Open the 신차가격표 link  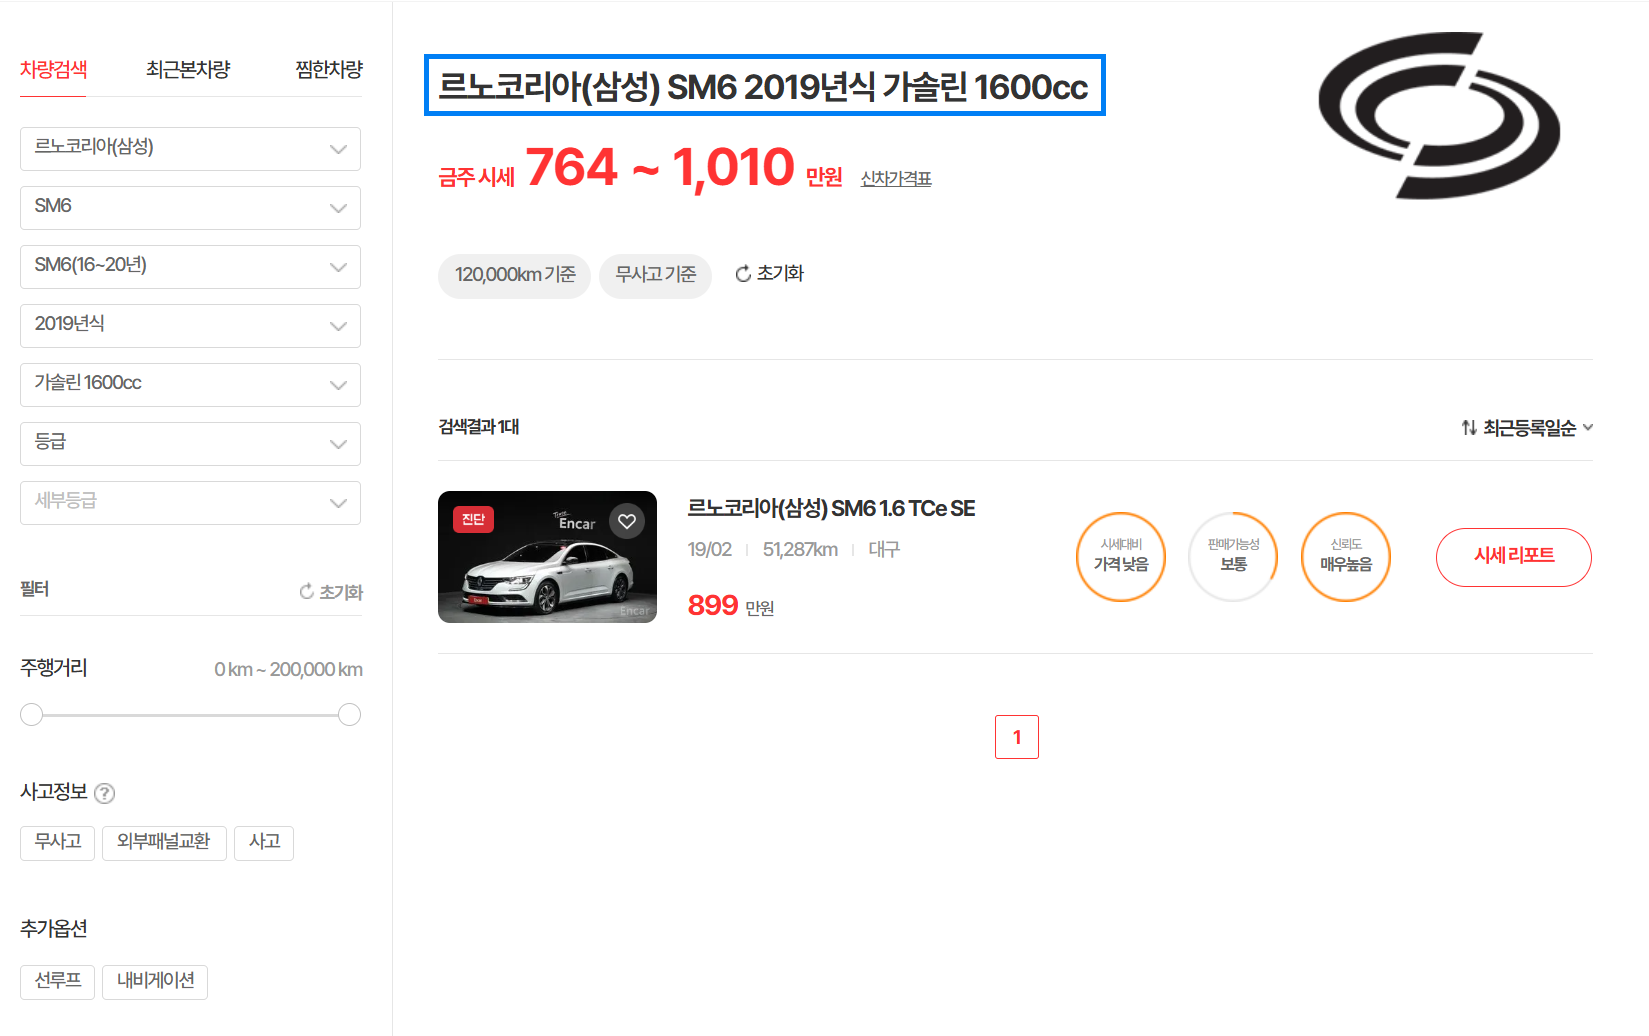point(895,179)
